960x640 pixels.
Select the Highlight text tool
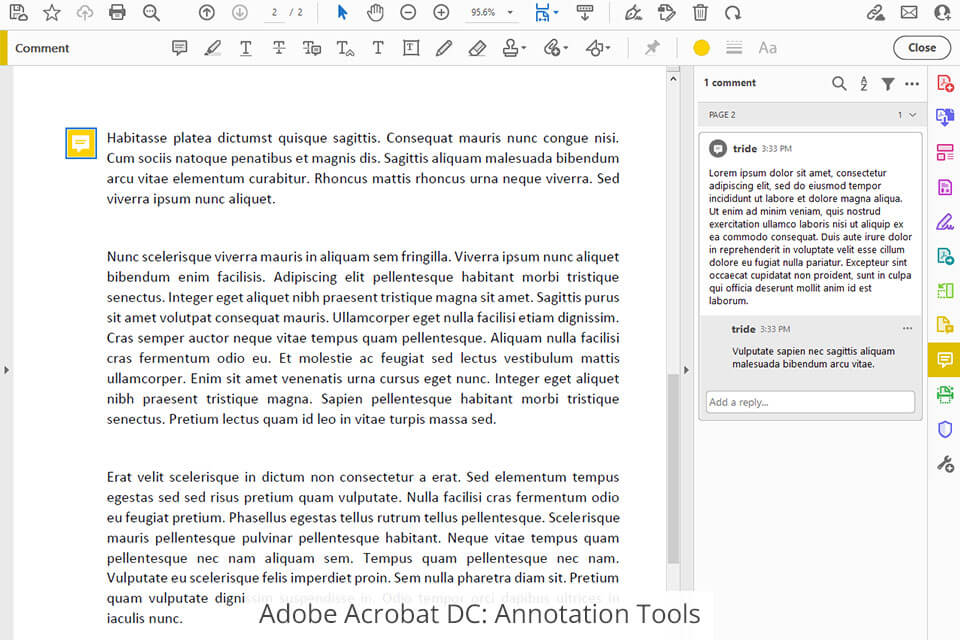212,48
